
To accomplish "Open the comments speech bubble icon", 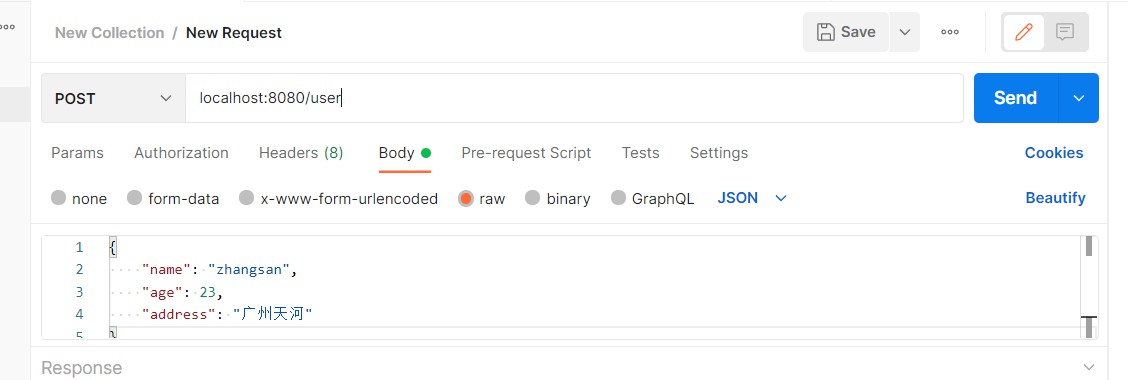I will point(1065,32).
